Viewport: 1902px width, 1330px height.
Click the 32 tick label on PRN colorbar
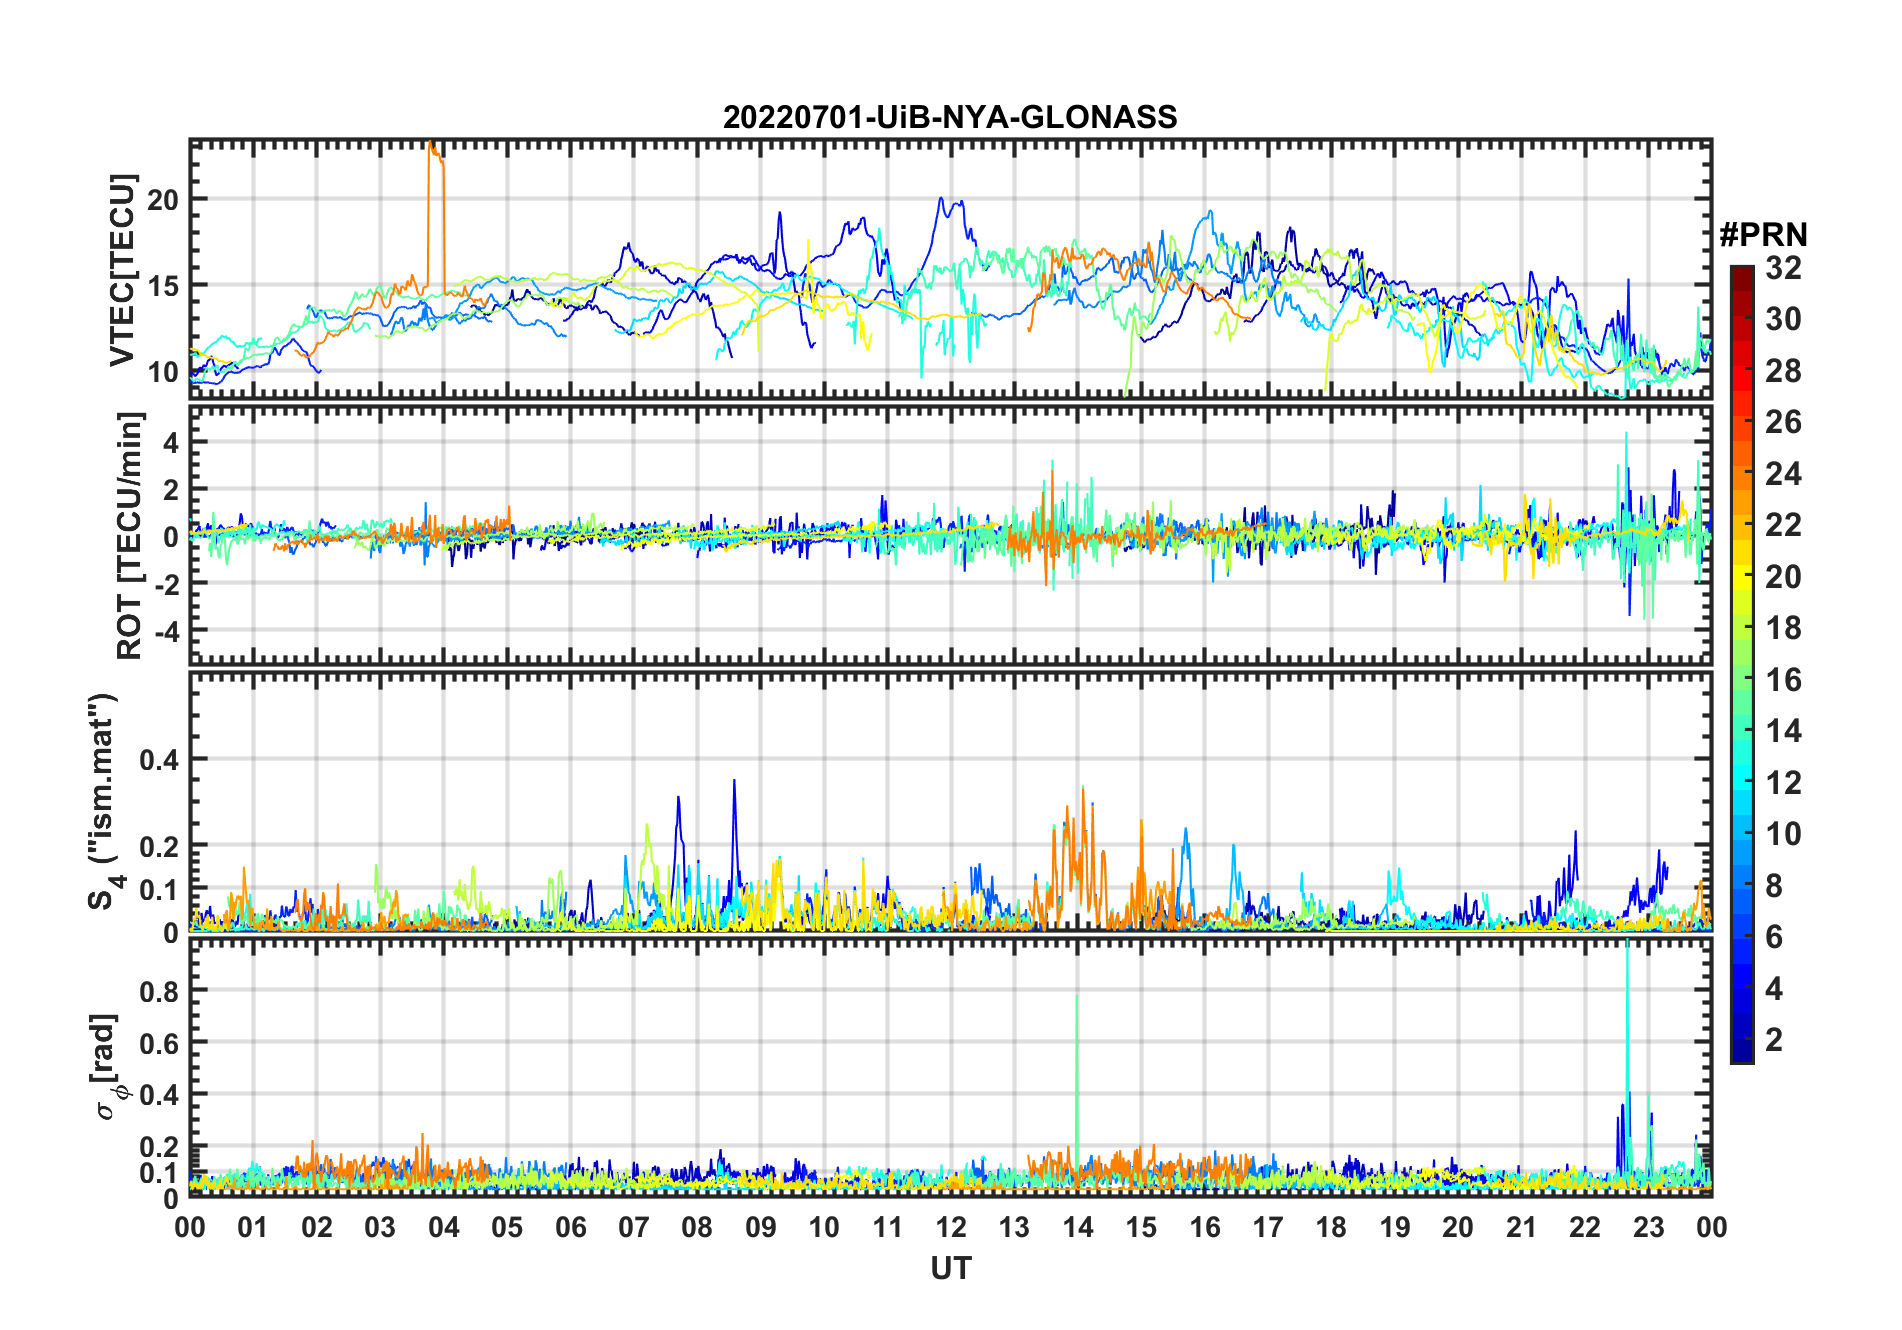(x=1783, y=268)
